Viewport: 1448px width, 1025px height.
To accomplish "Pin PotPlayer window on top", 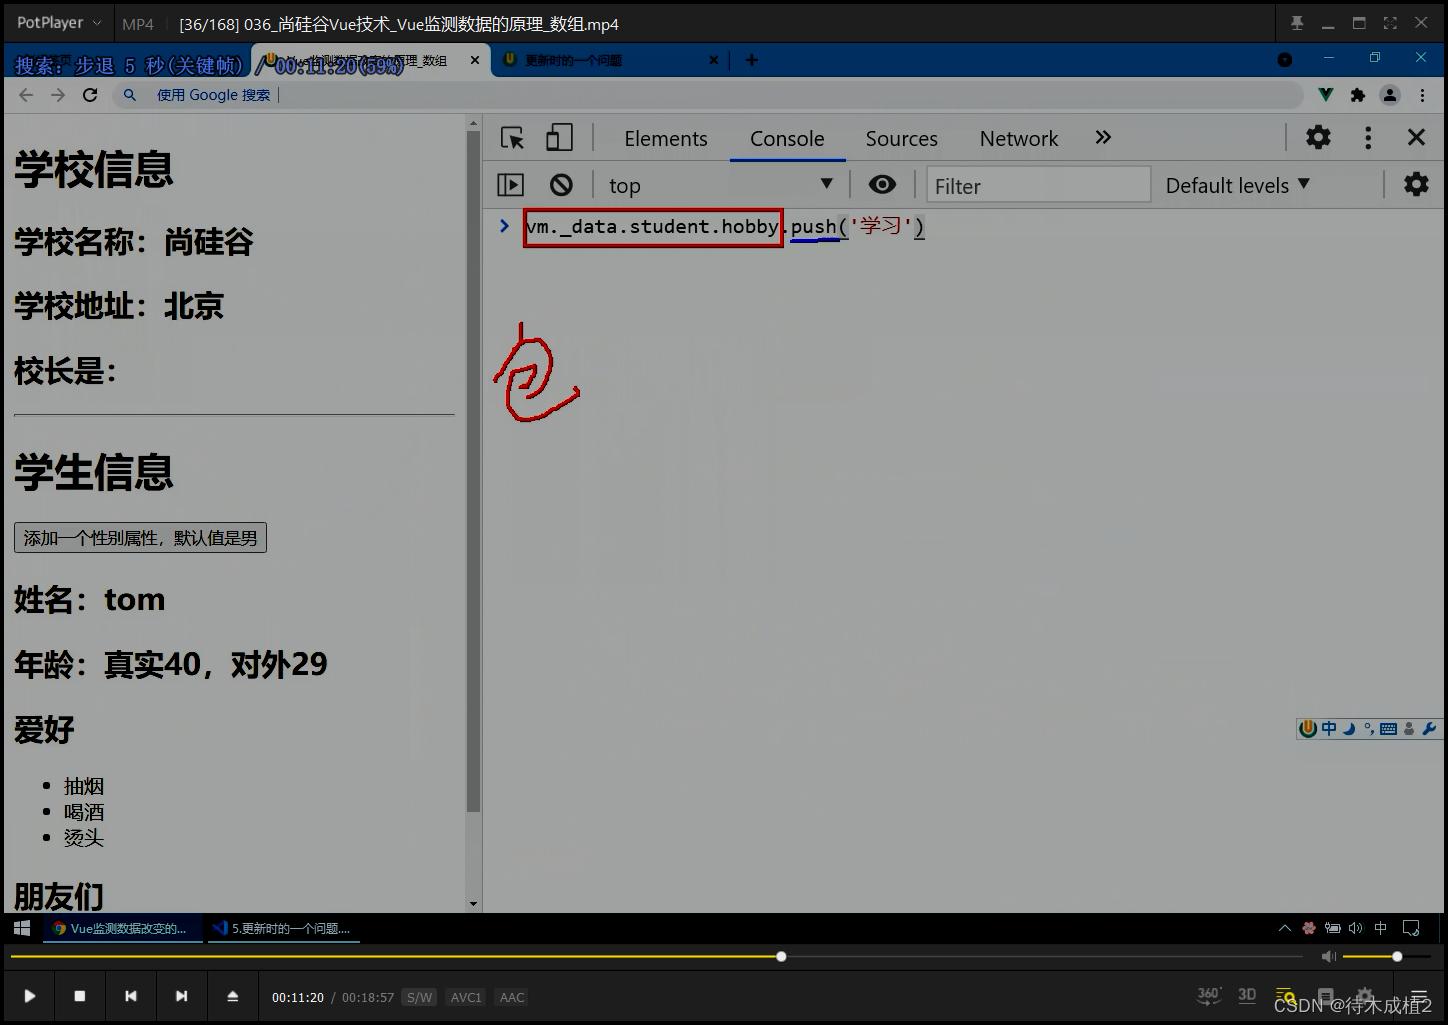I will coord(1297,23).
